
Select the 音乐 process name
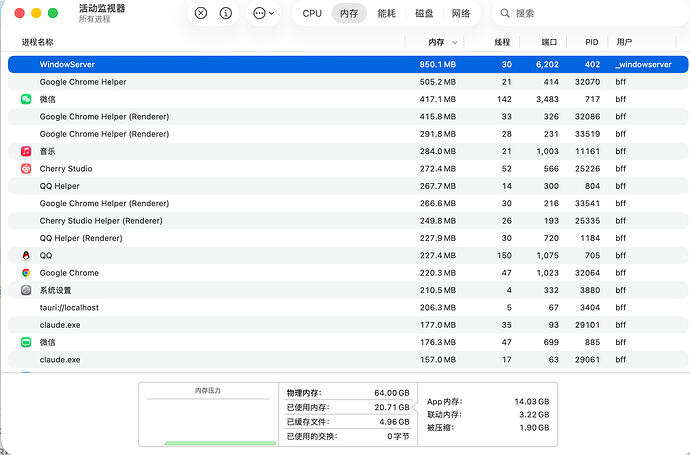coord(48,151)
